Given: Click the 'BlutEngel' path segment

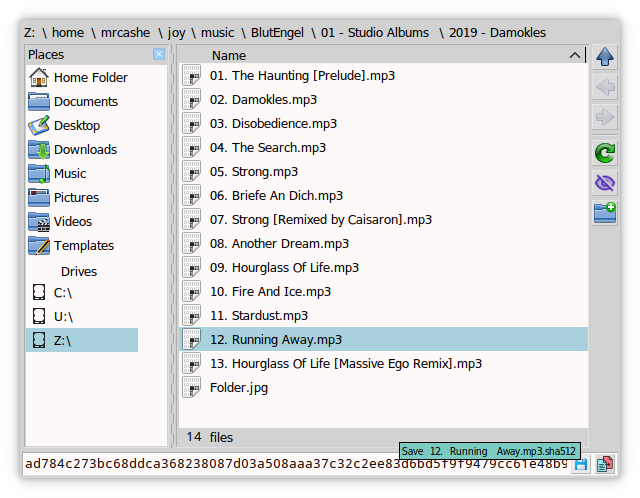Looking at the screenshot, I should [276, 32].
